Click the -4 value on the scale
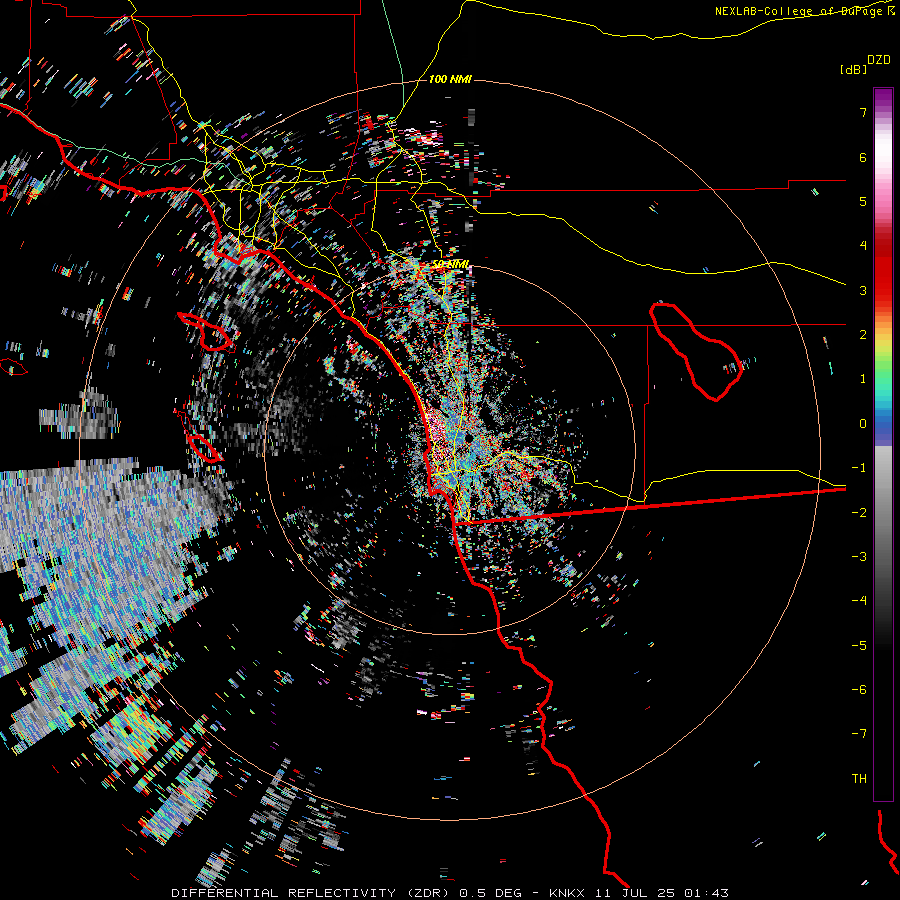The width and height of the screenshot is (900, 900). [x=859, y=601]
